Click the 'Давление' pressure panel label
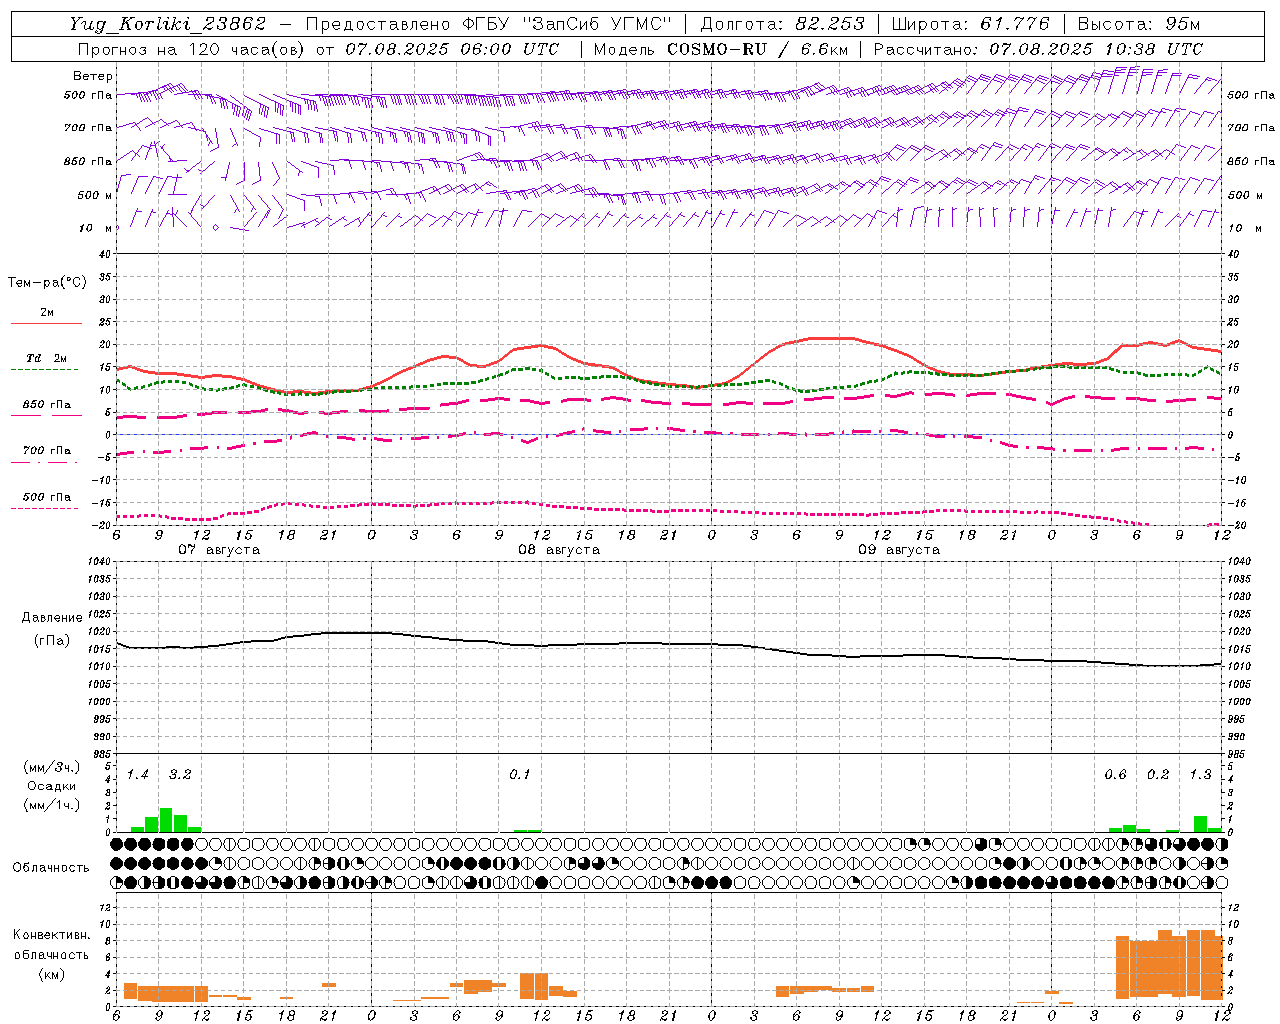 pyautogui.click(x=52, y=618)
